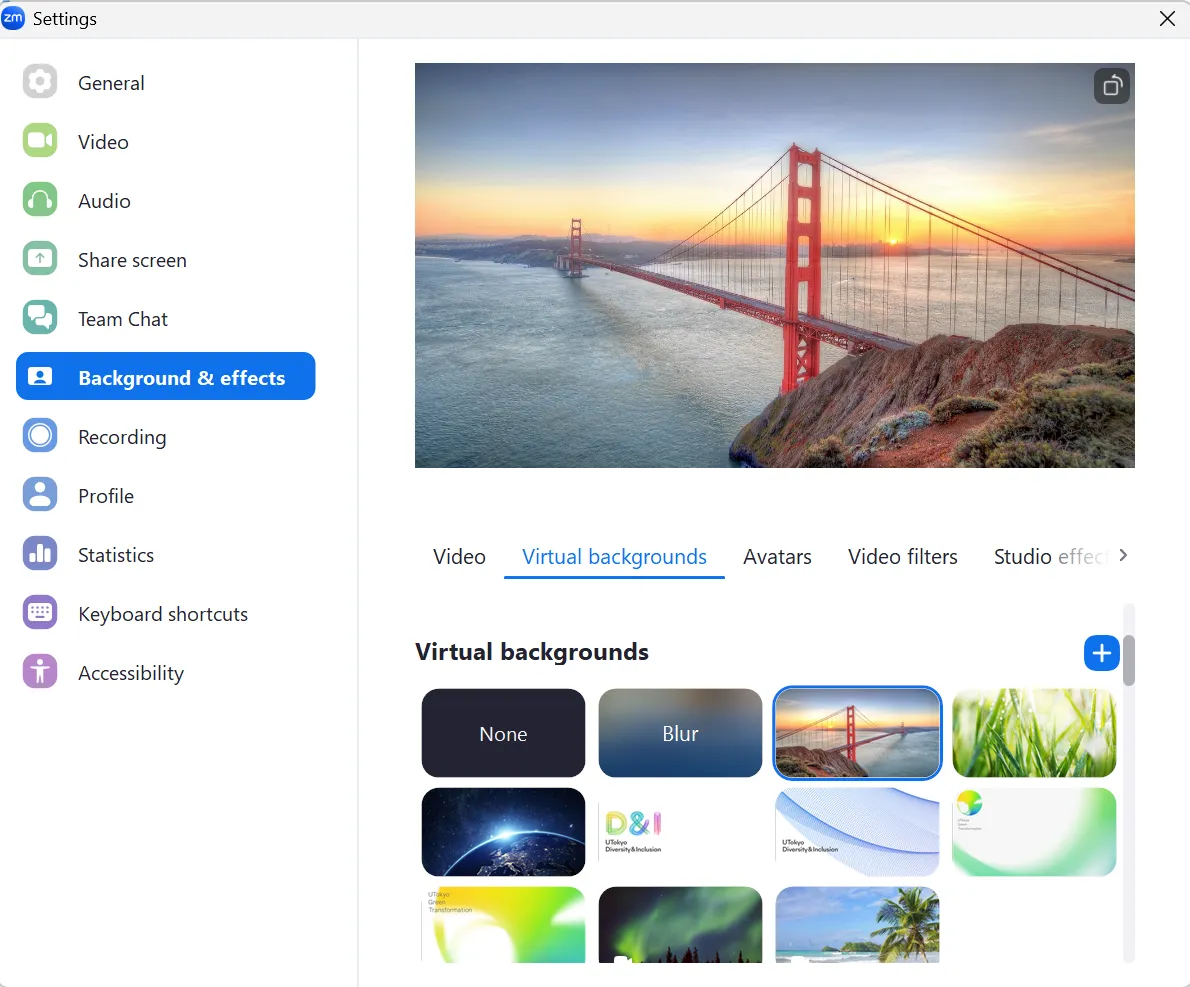Expand more tabs with the right chevron

pyautogui.click(x=1123, y=556)
